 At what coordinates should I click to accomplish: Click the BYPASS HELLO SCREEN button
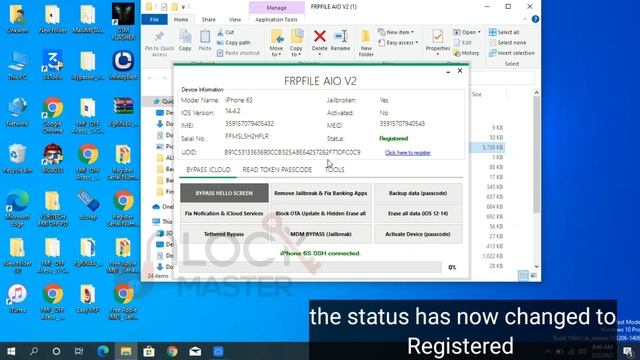(x=224, y=193)
